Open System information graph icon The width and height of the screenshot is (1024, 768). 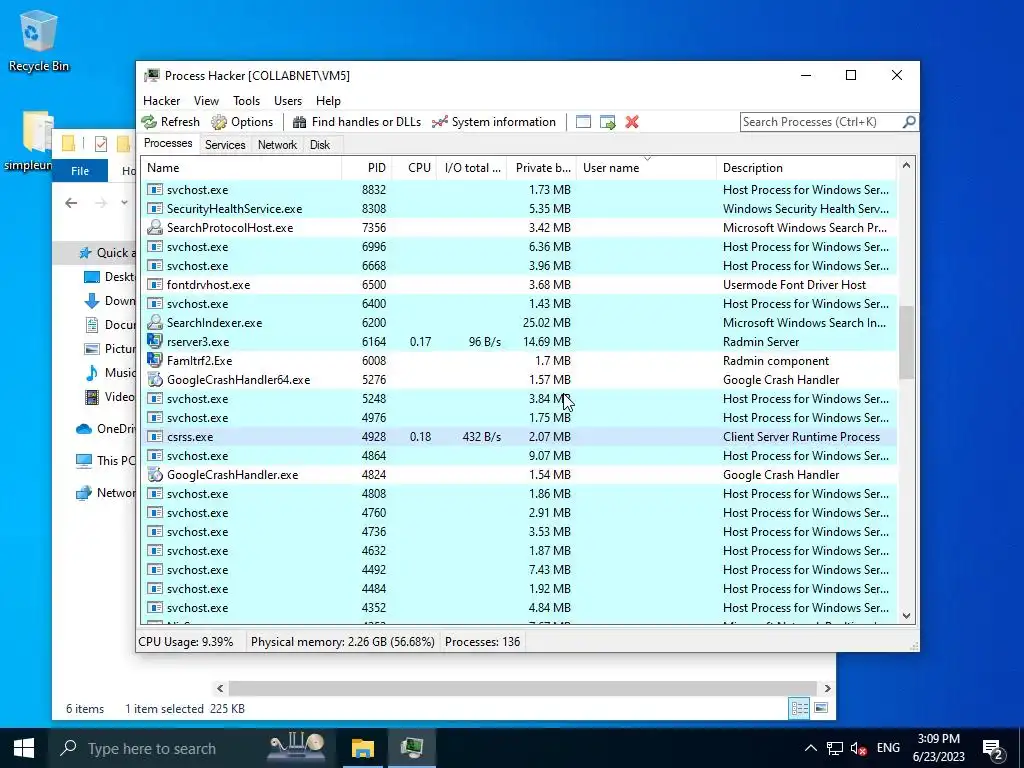[x=440, y=122]
